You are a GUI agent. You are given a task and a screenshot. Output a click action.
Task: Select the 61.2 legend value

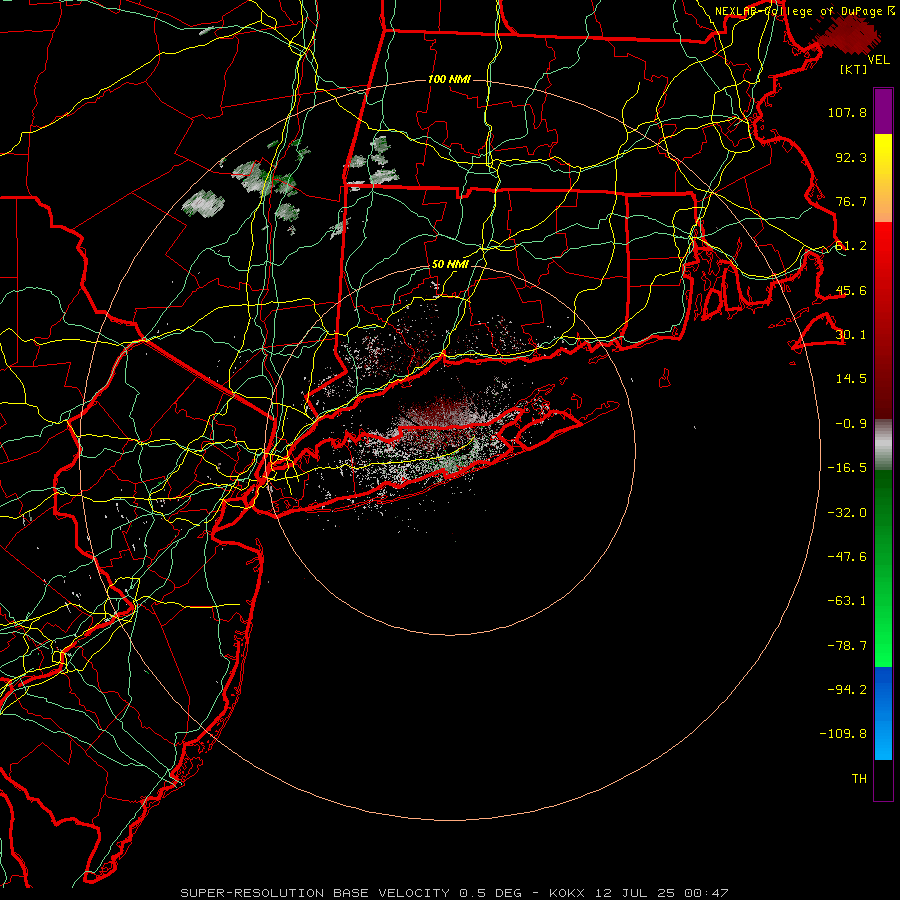(851, 246)
